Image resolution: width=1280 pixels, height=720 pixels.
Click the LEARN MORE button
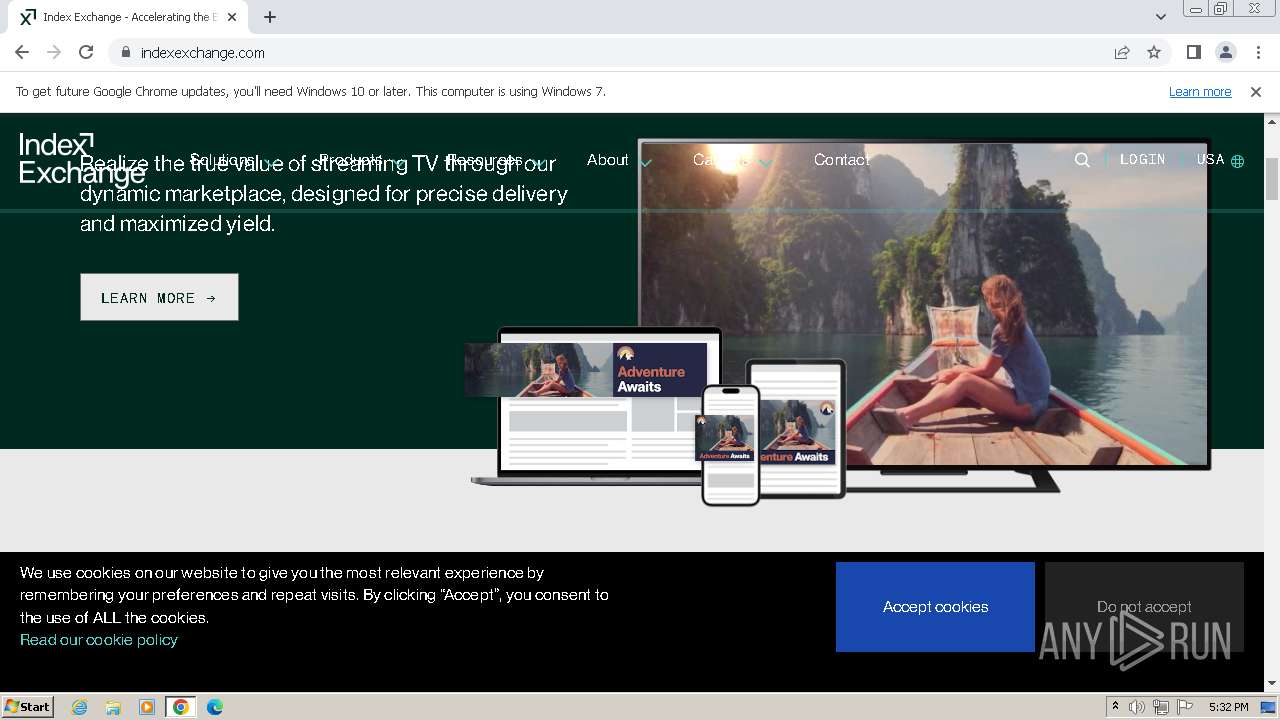(x=159, y=297)
